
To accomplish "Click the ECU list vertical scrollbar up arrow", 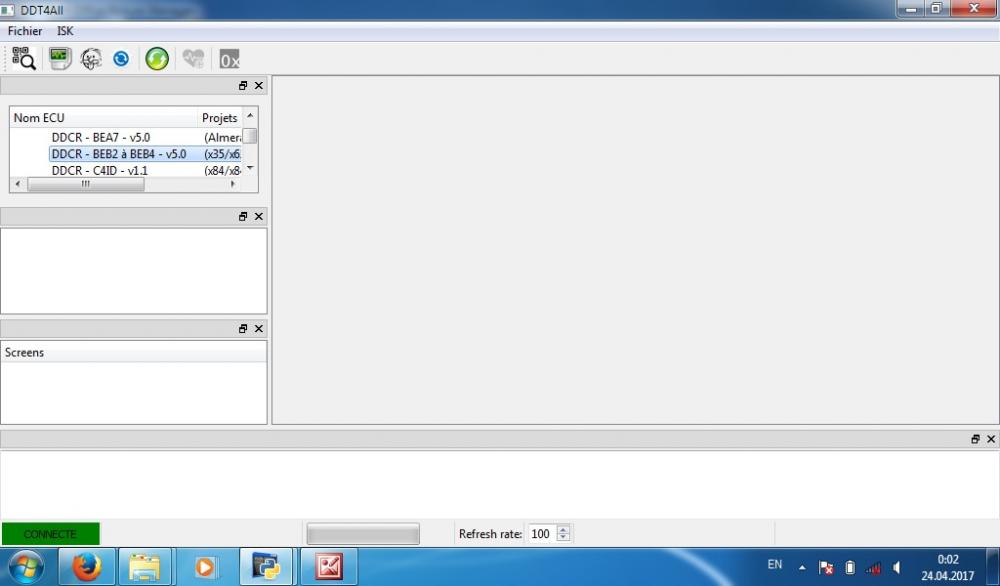I will point(250,115).
